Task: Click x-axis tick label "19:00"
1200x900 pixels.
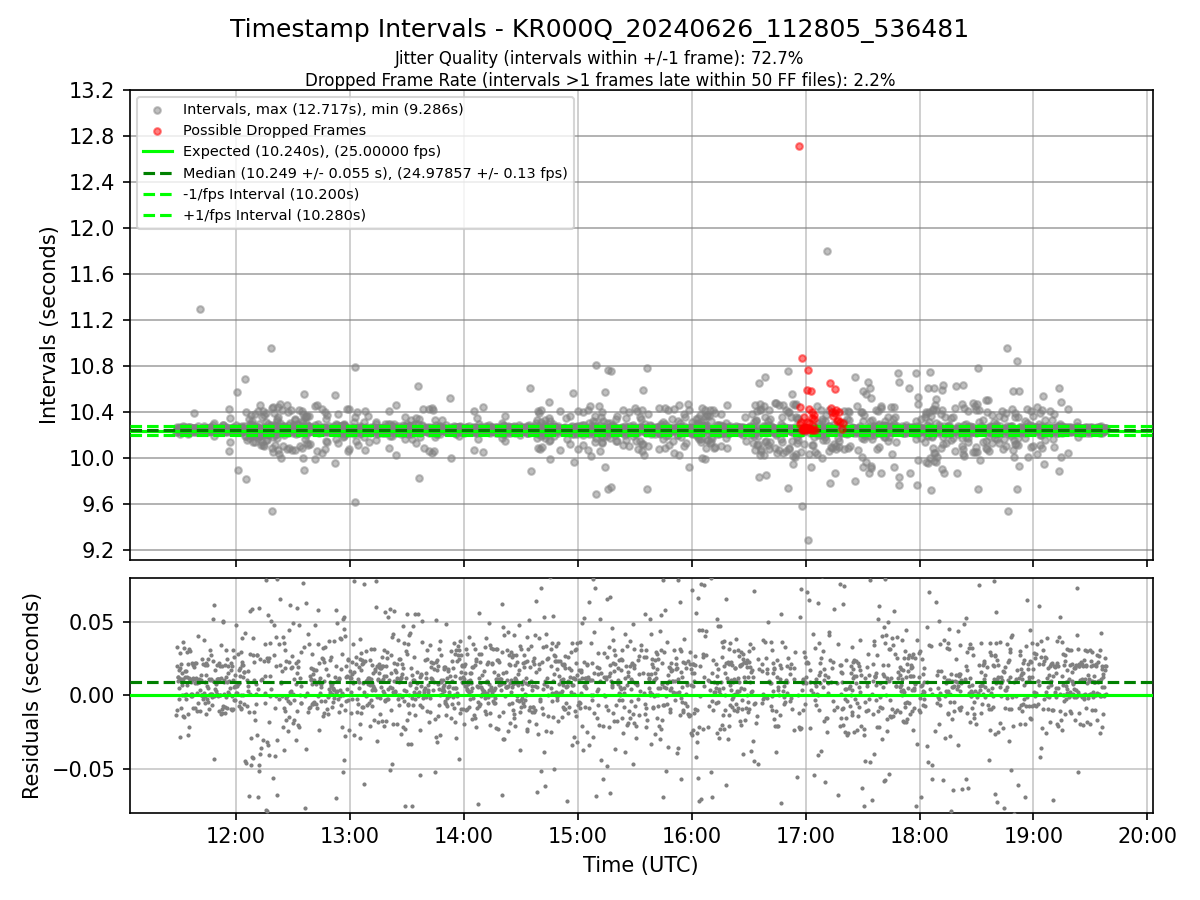Action: coord(1033,834)
